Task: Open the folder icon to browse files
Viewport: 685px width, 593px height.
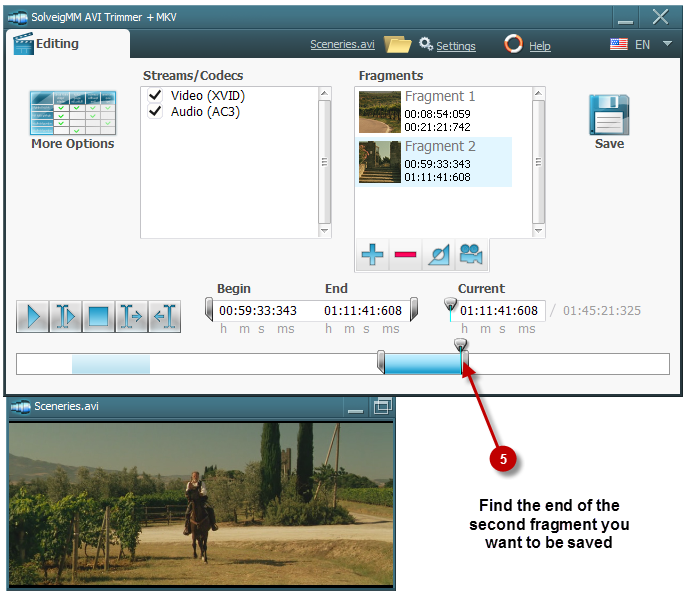Action: coord(397,44)
